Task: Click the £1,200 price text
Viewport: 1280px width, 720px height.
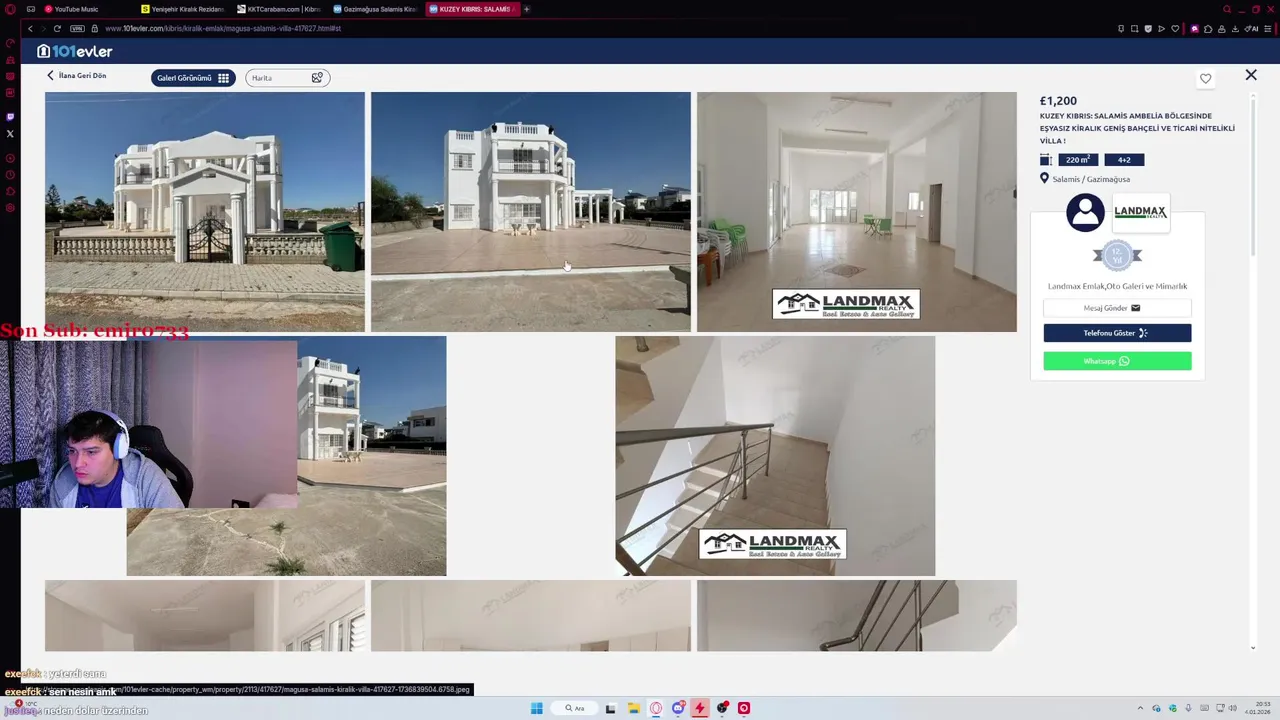Action: 1058,101
